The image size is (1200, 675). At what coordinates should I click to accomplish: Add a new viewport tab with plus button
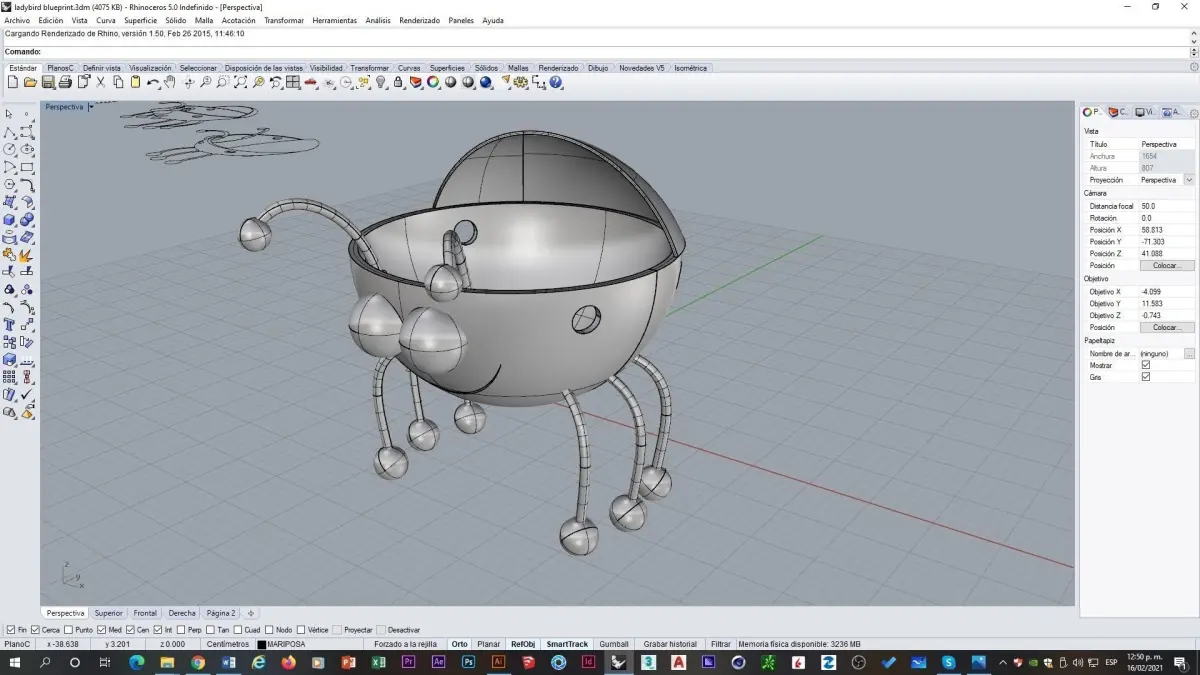pyautogui.click(x=251, y=613)
